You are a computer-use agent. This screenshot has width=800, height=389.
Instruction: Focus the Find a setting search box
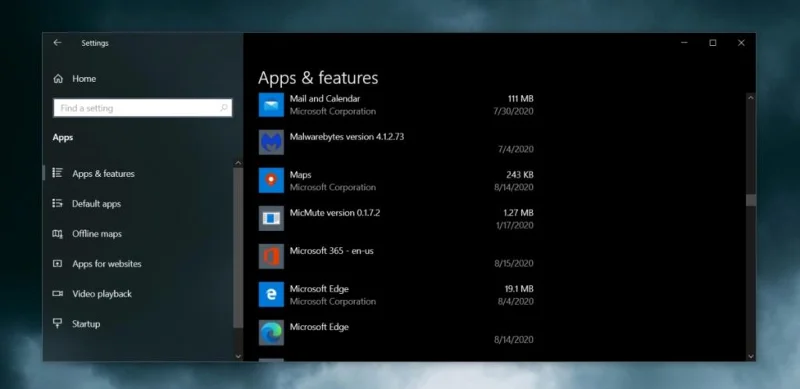click(142, 108)
